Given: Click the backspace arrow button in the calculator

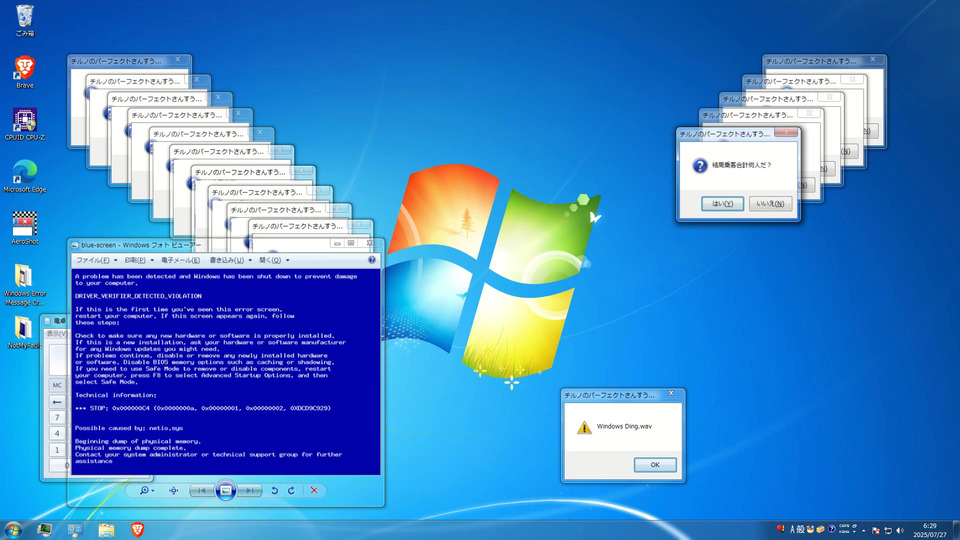Looking at the screenshot, I should click(57, 402).
